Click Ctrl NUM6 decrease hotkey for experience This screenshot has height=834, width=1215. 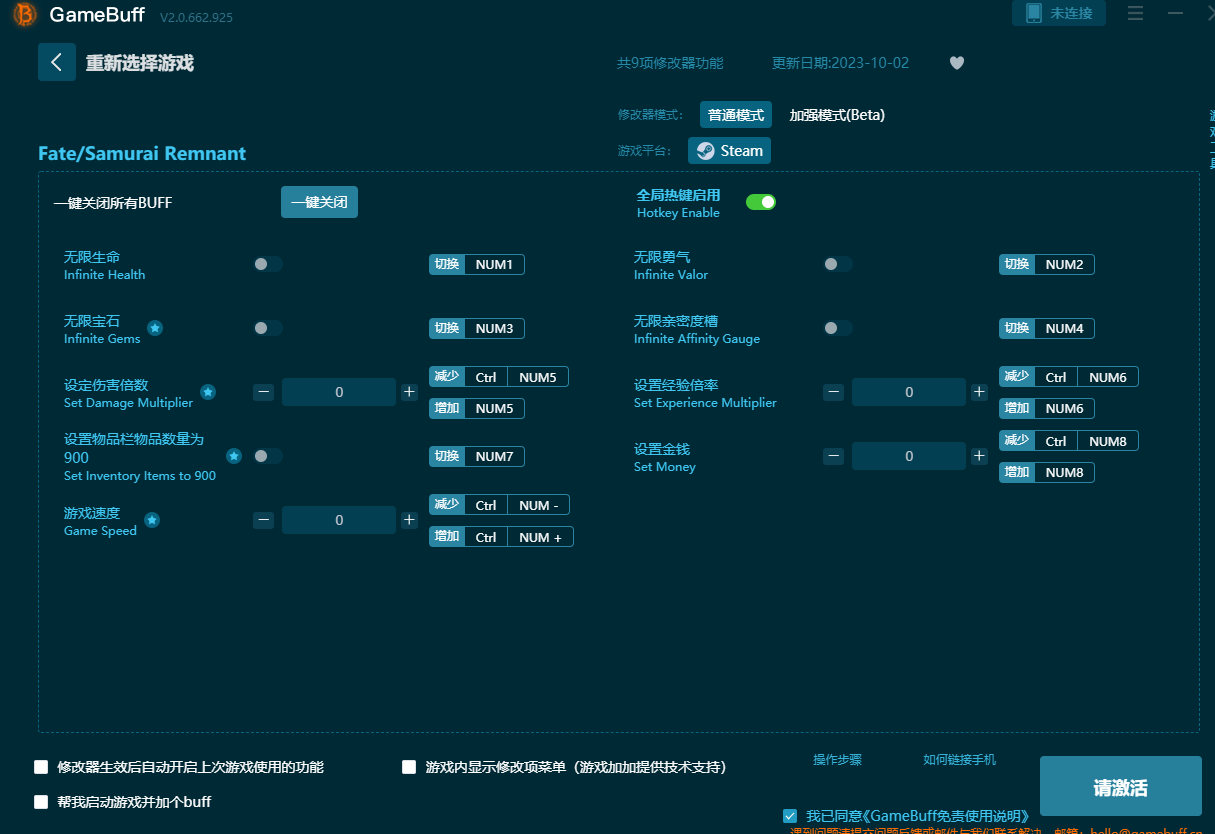(1069, 377)
